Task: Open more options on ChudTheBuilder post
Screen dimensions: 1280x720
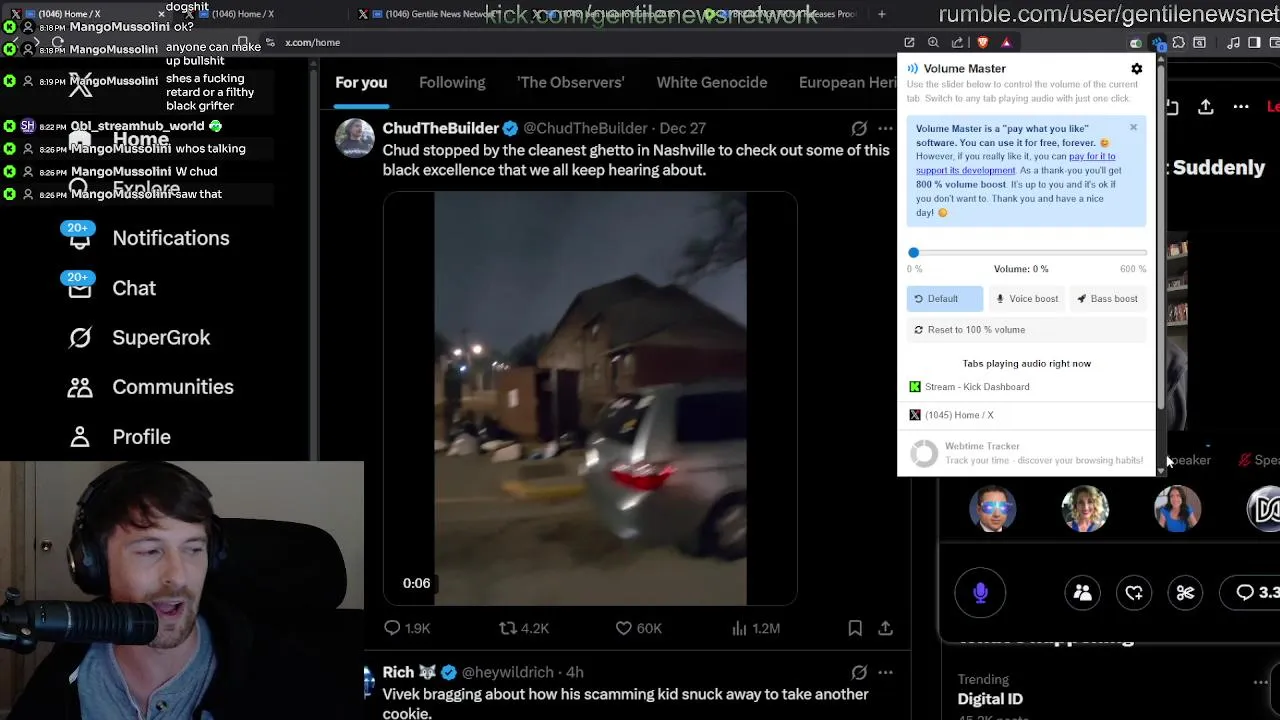Action: (885, 128)
